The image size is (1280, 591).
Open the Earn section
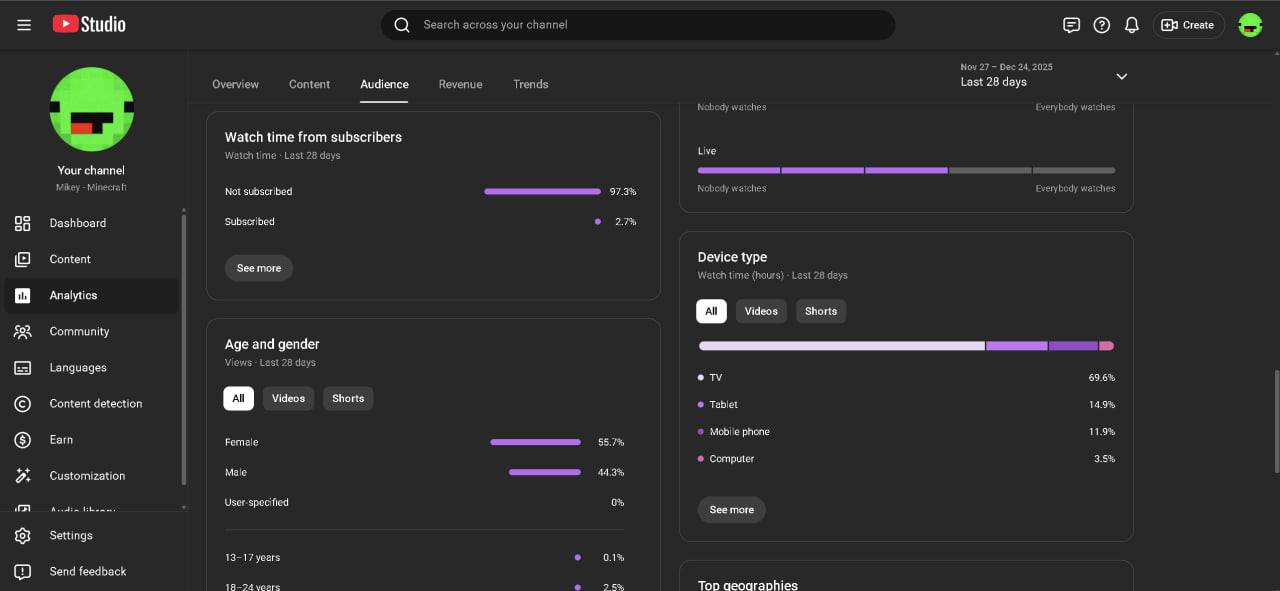[x=61, y=440]
